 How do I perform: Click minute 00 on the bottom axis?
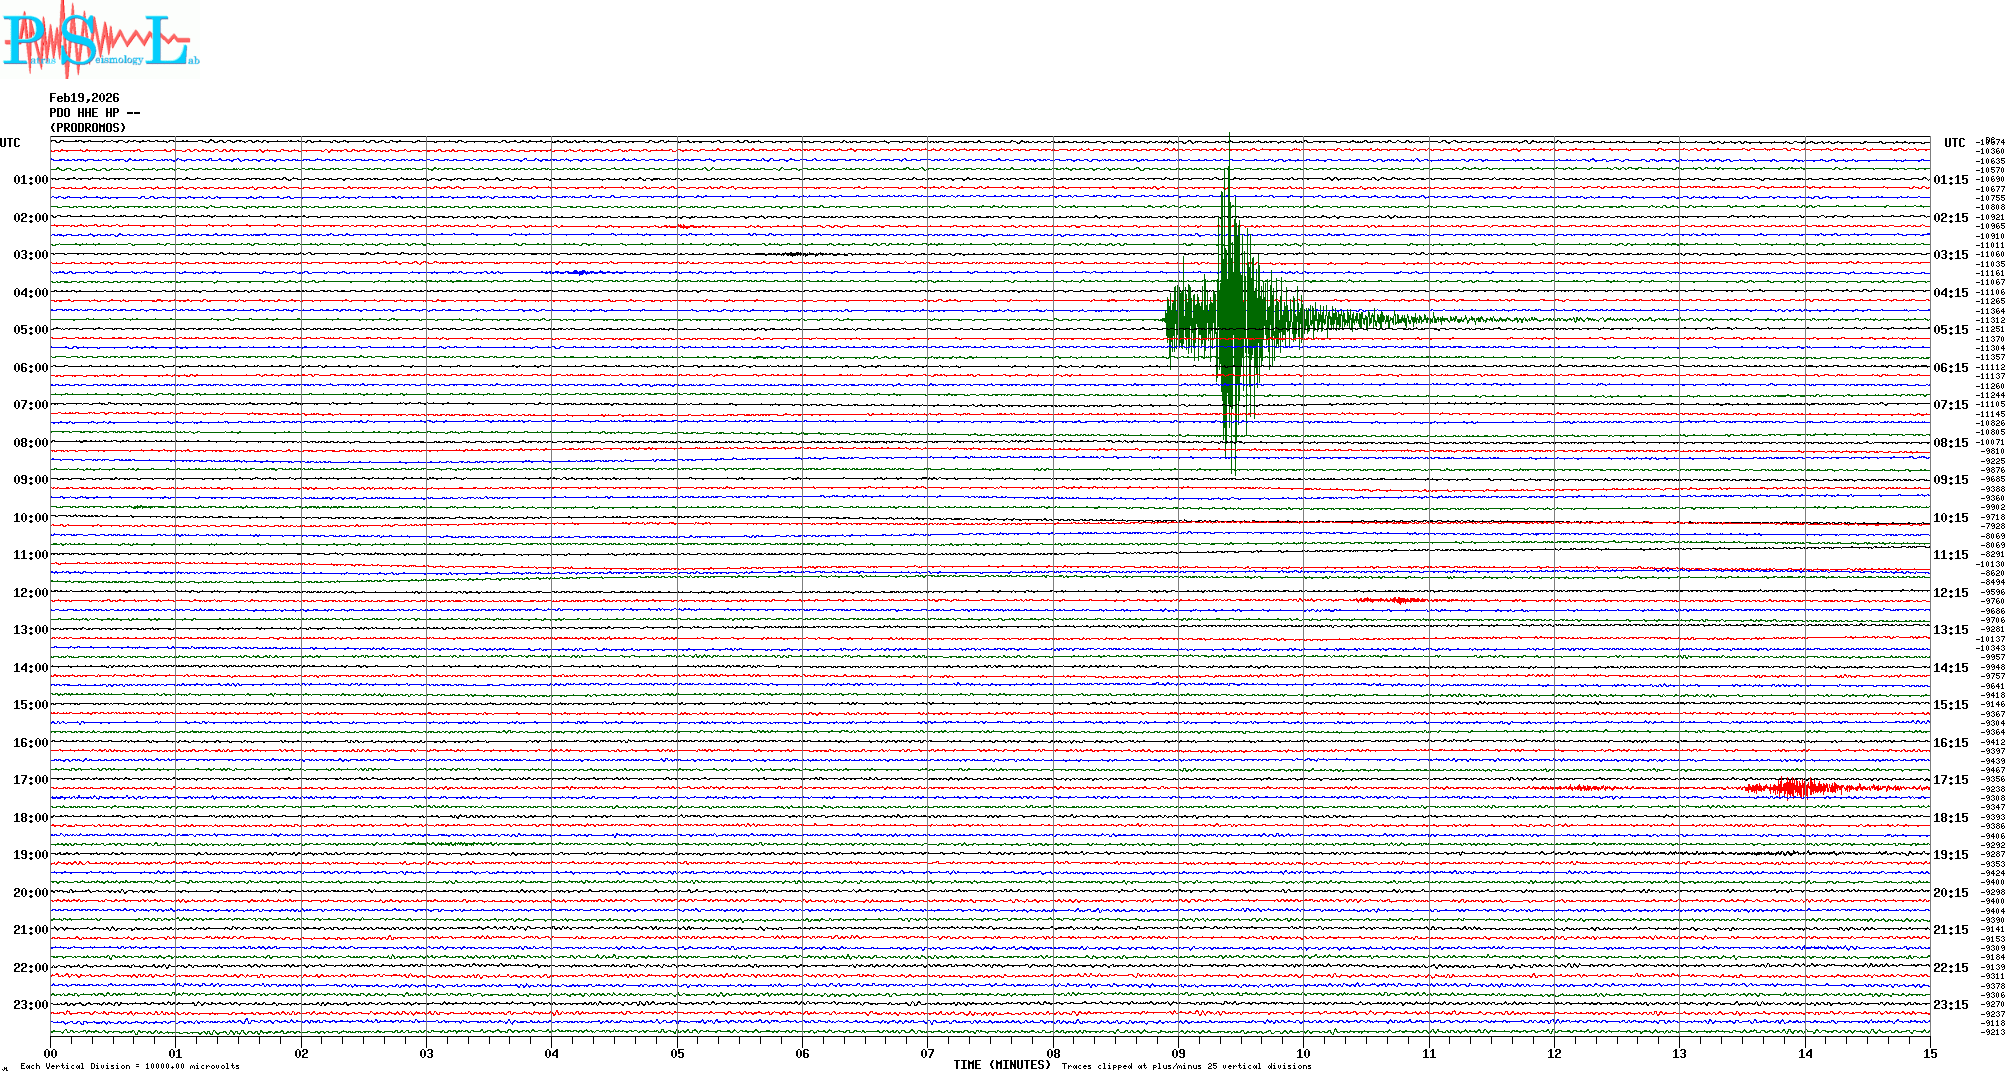(51, 1053)
